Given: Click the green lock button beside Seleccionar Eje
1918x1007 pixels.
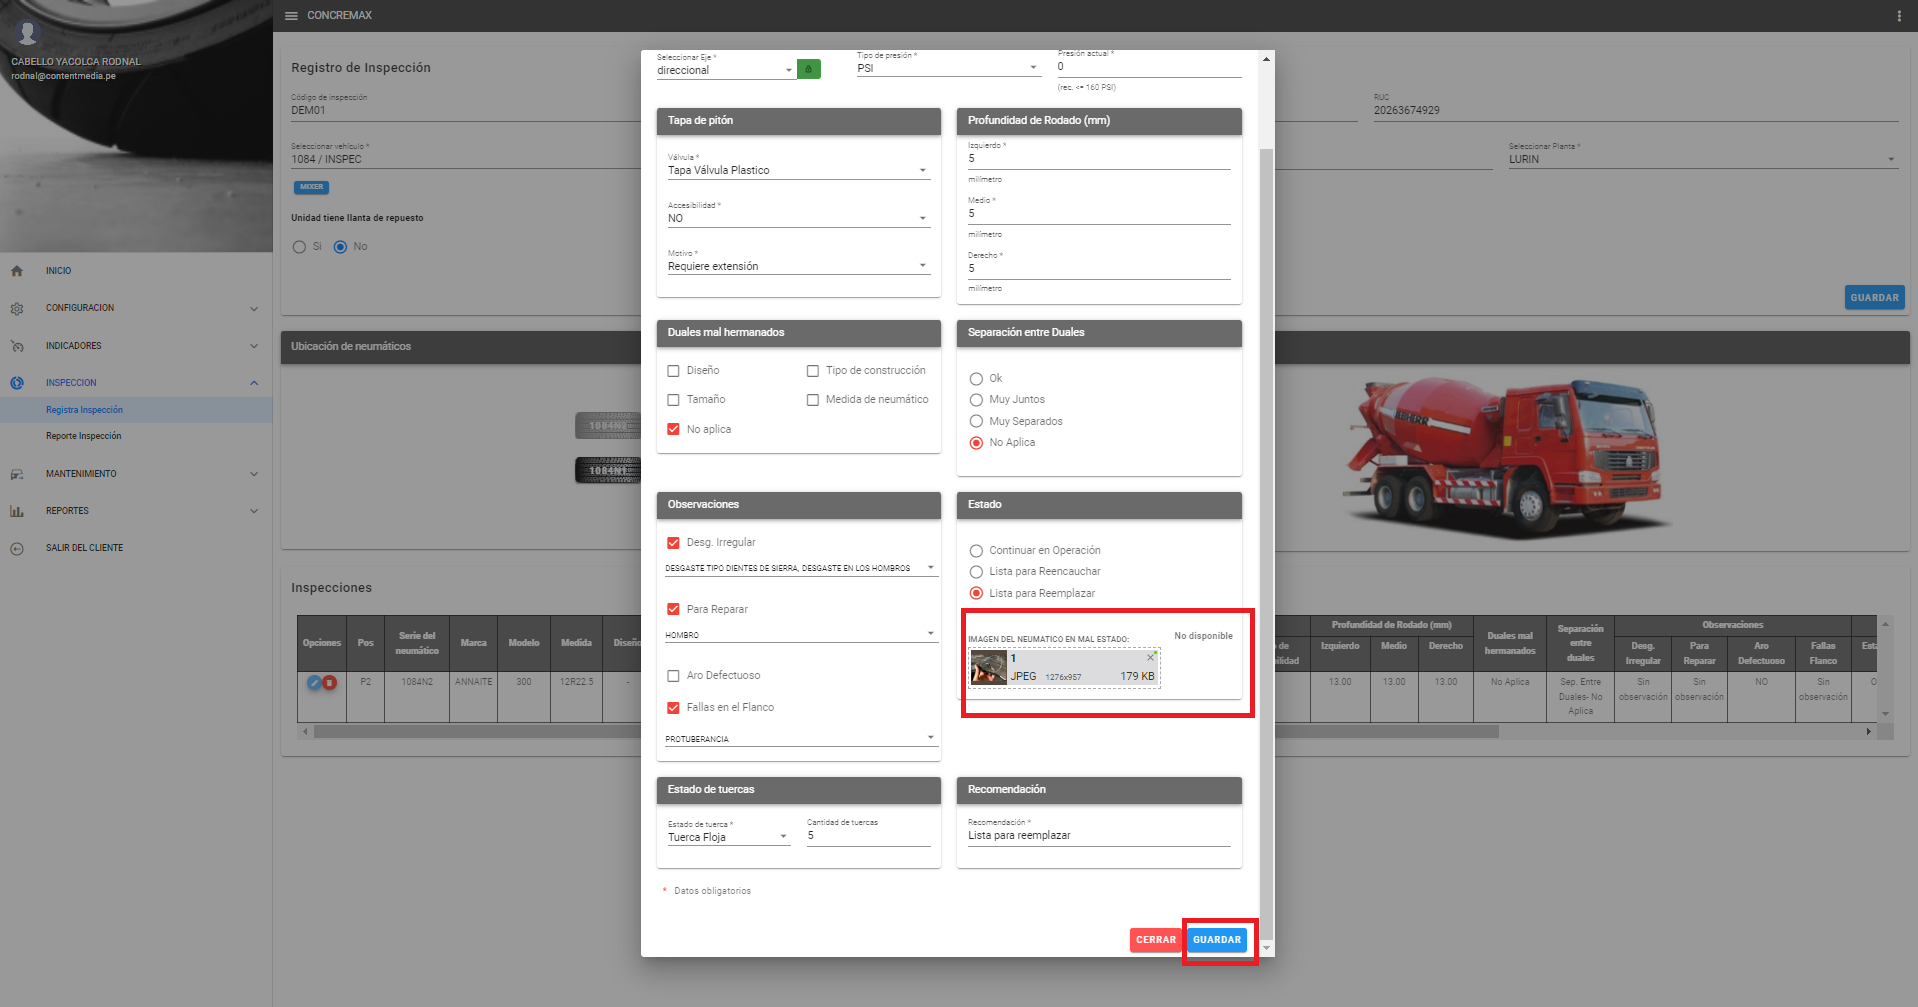Looking at the screenshot, I should click(808, 69).
